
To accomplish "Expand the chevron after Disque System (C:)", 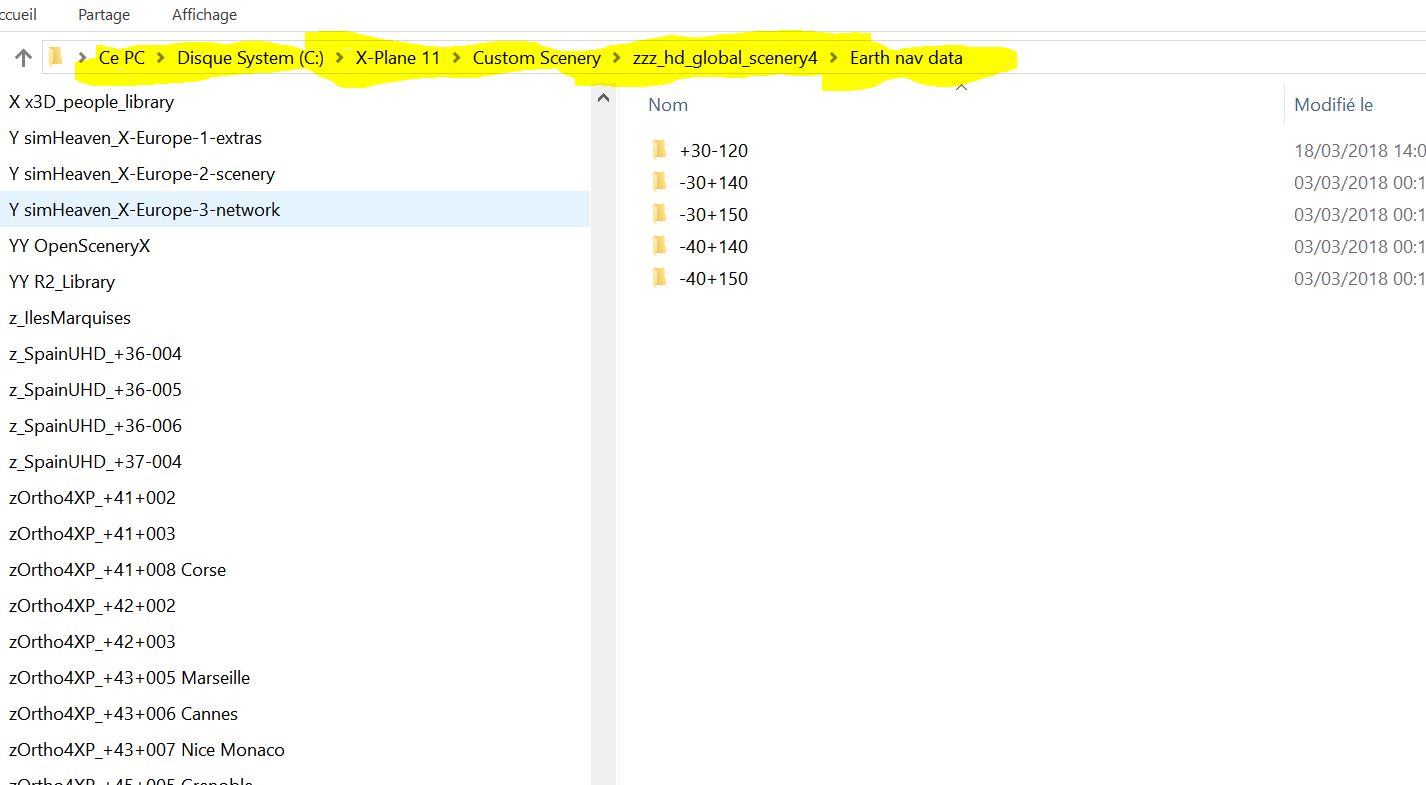I will 340,58.
